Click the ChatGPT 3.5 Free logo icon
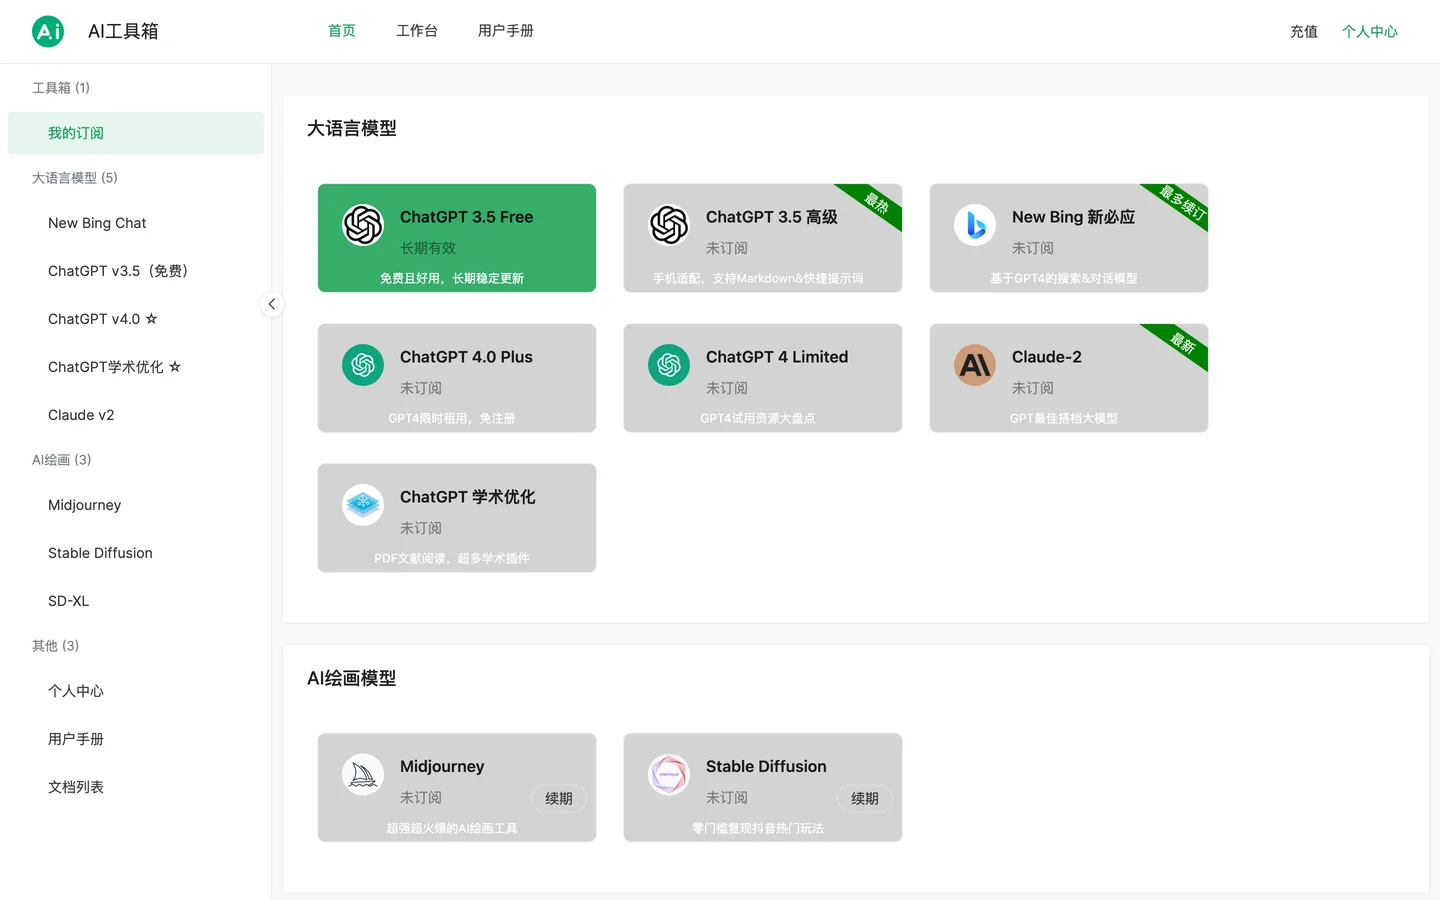This screenshot has height=900, width=1440. (x=363, y=225)
